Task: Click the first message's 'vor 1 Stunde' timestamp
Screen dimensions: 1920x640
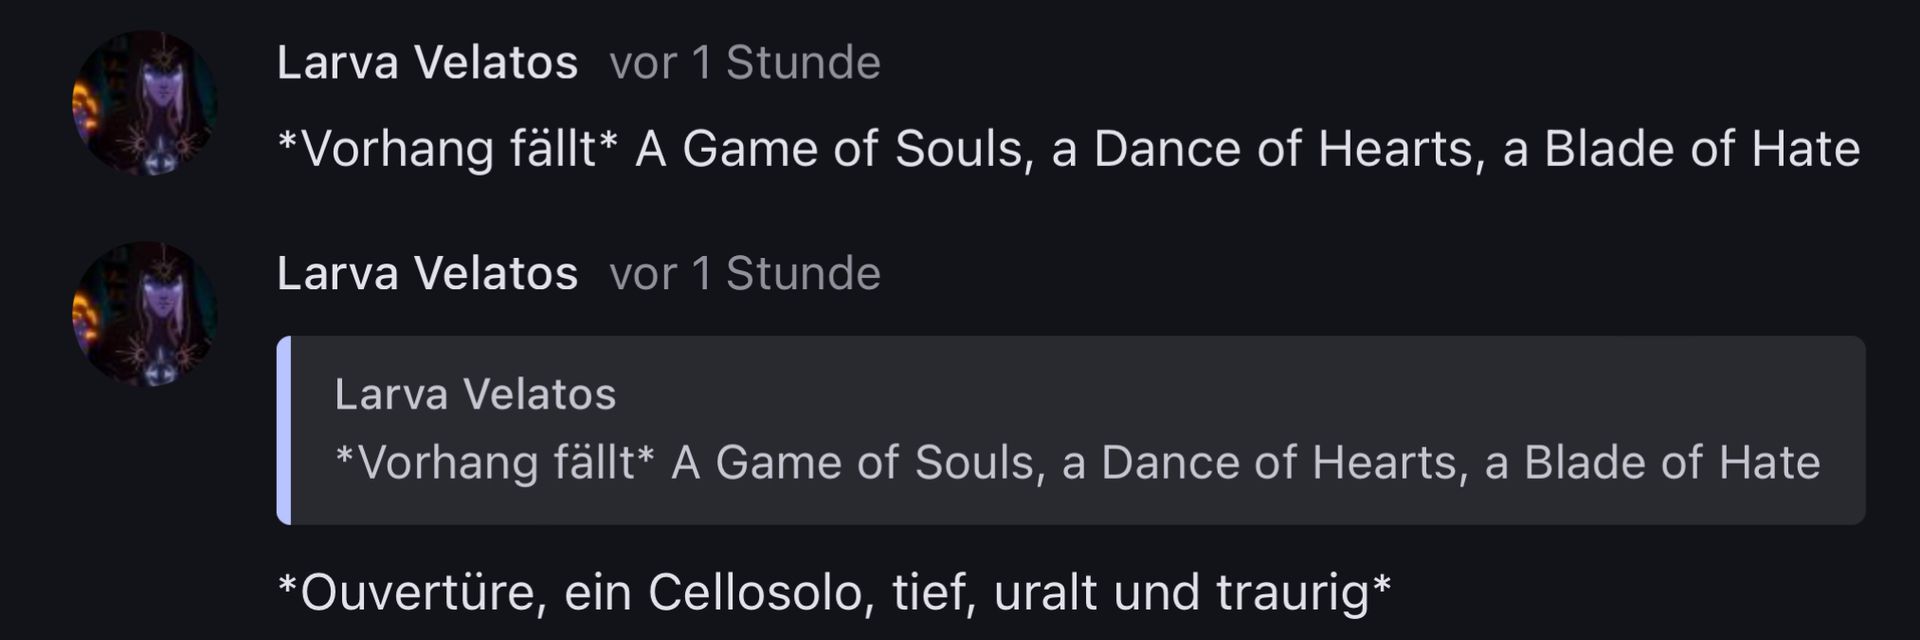Action: [745, 63]
